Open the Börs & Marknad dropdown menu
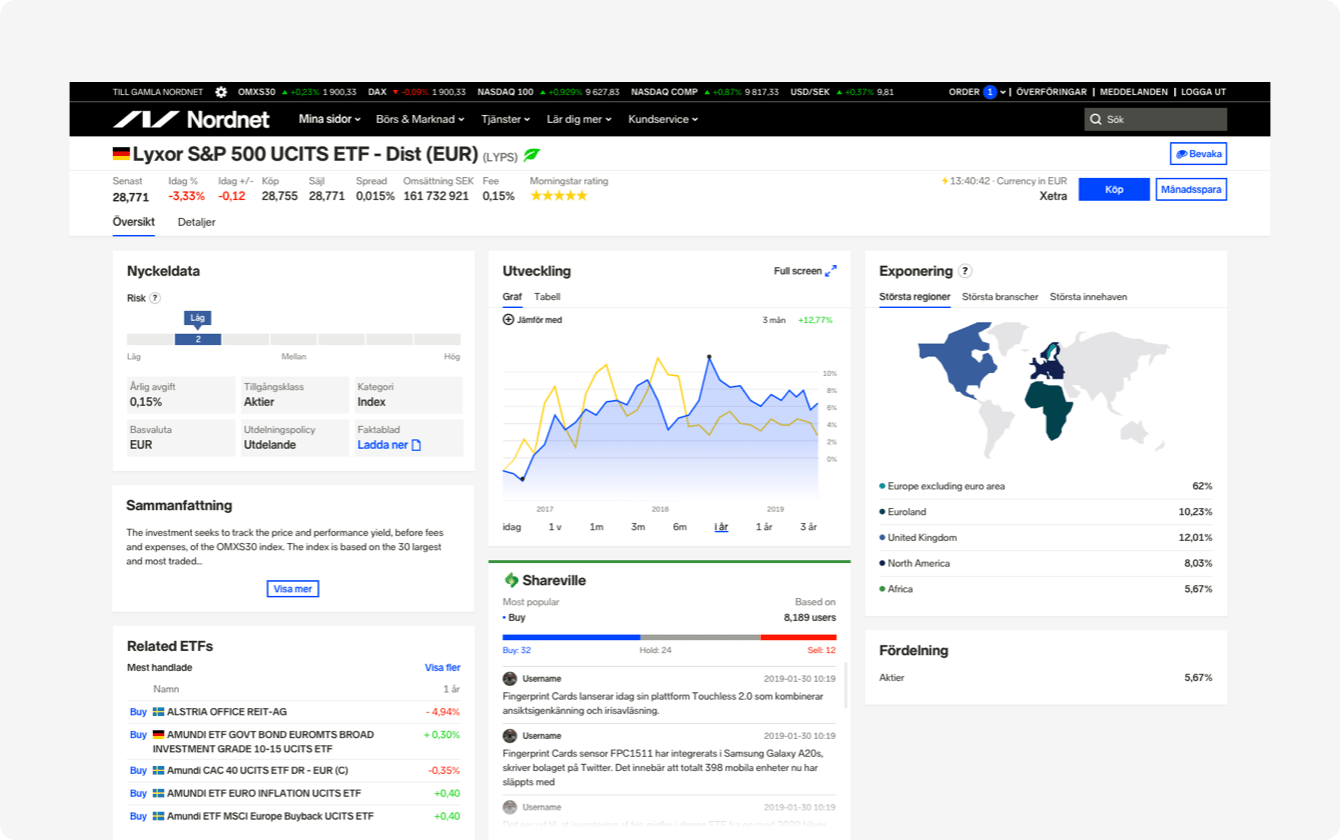The width and height of the screenshot is (1340, 840). click(420, 119)
